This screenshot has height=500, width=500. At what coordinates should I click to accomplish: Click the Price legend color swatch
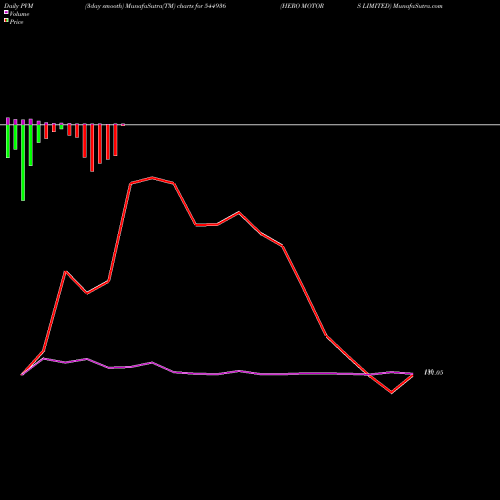point(6,20)
